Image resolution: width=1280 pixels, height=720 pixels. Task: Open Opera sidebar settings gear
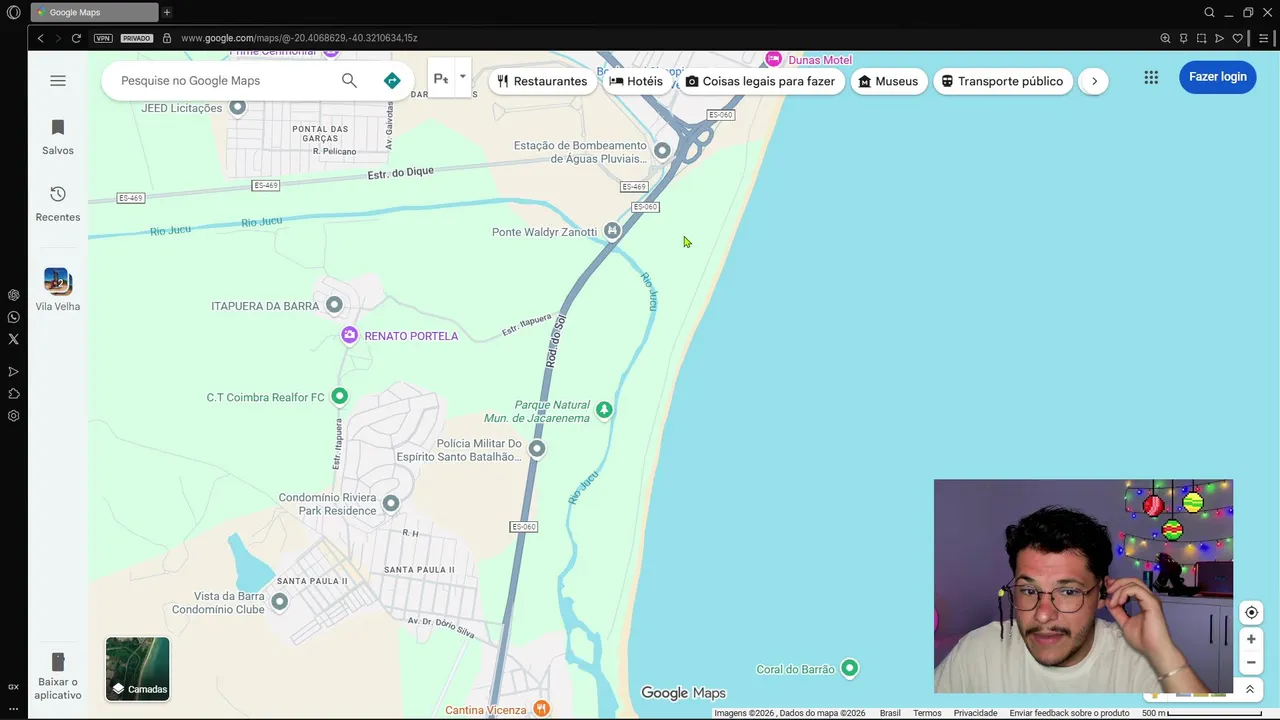click(13, 416)
